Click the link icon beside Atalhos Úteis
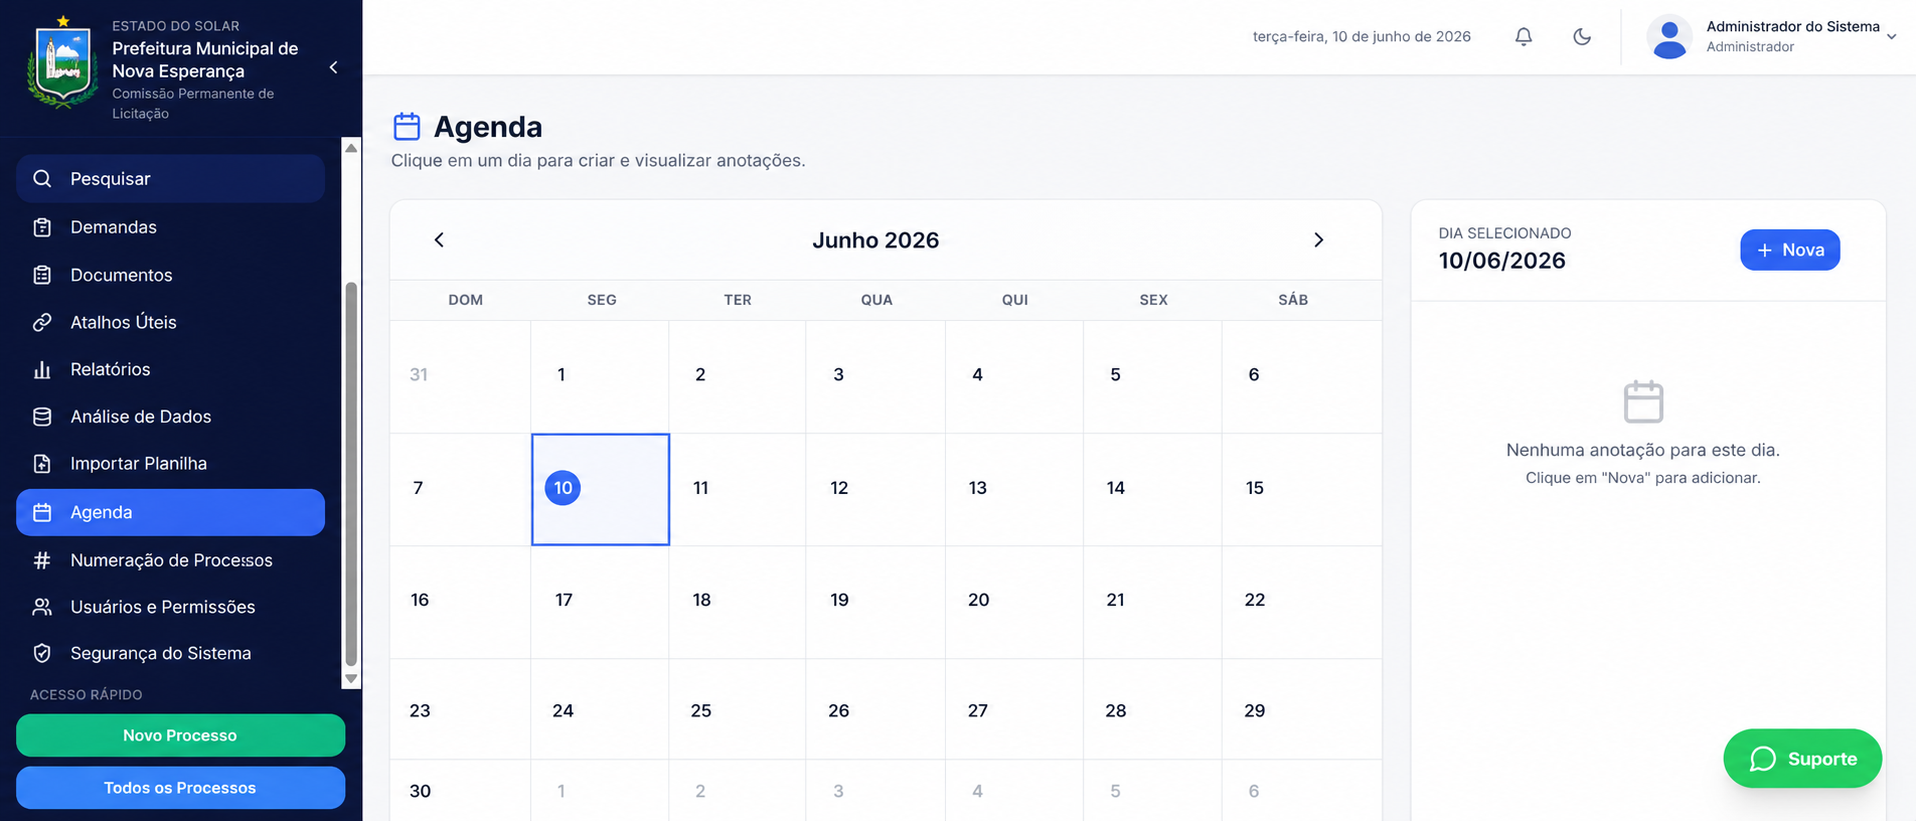The height and width of the screenshot is (821, 1916). click(42, 322)
